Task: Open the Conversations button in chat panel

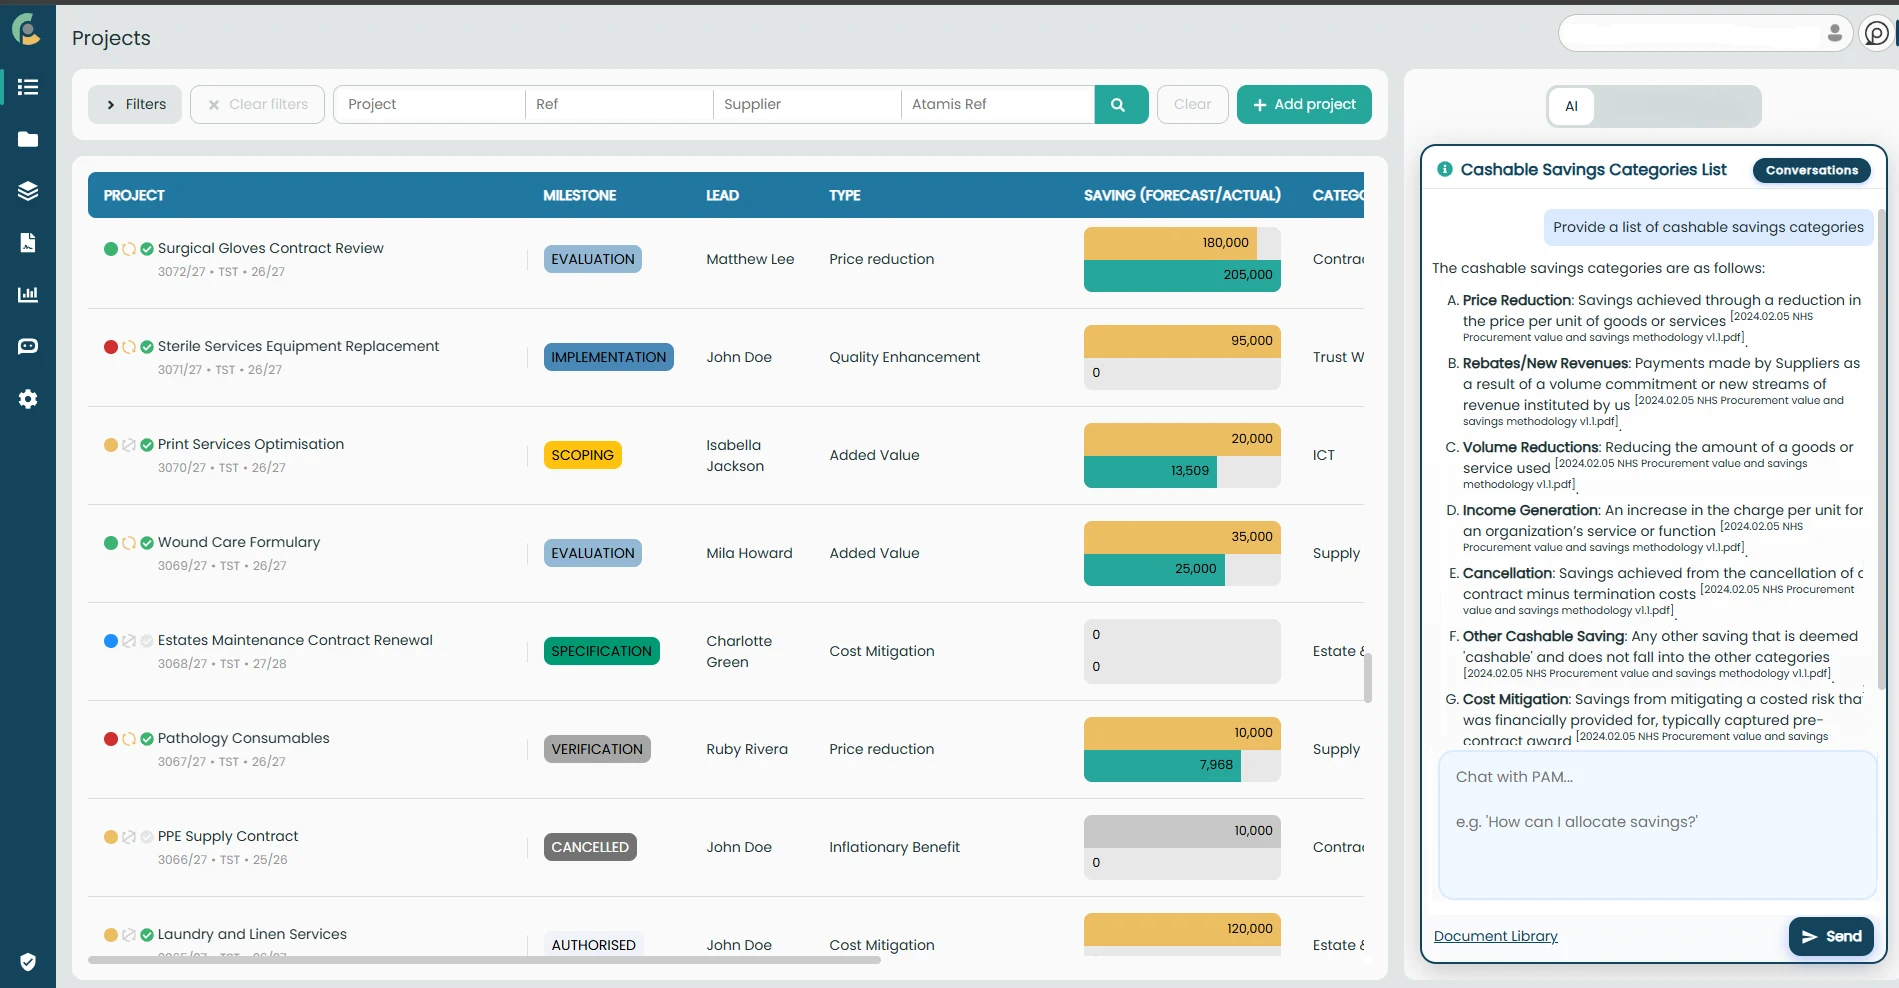Action: tap(1811, 170)
